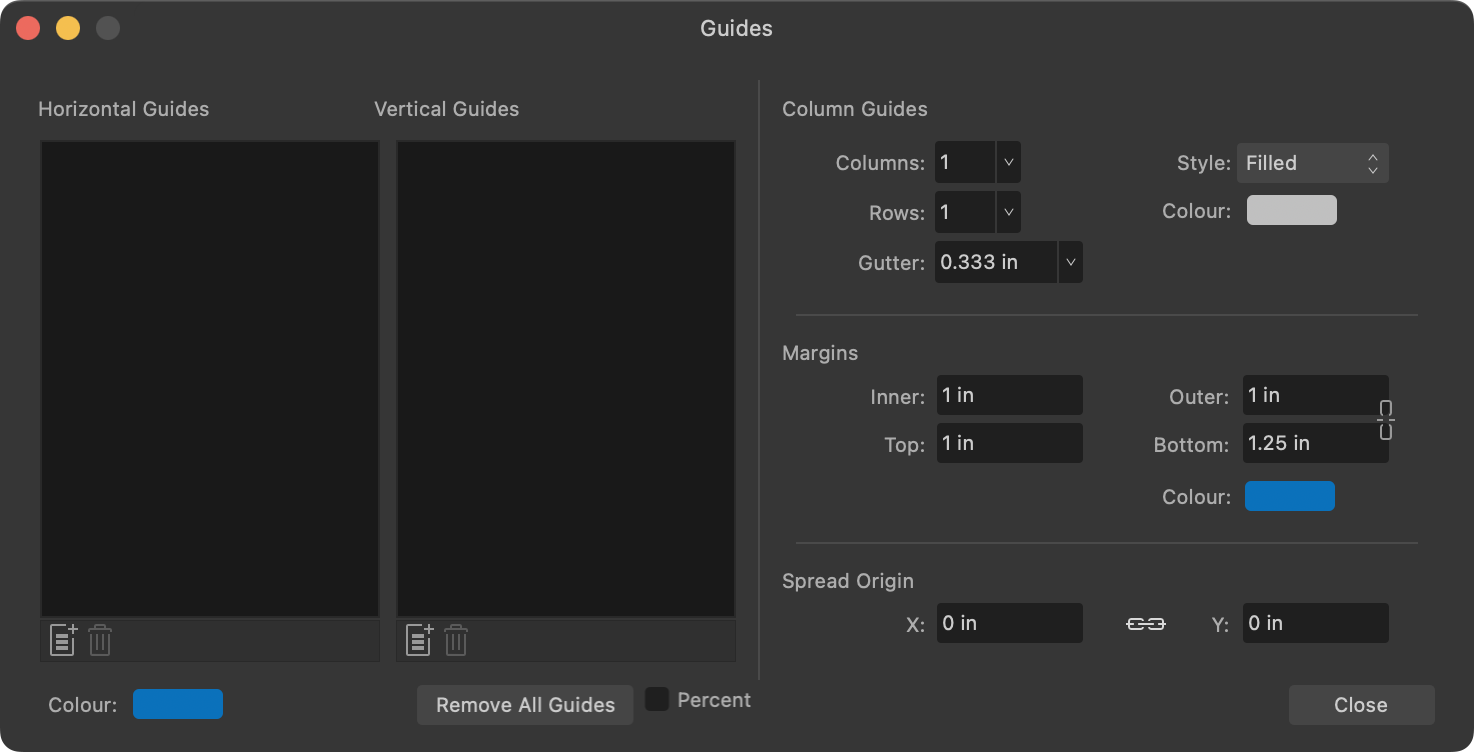Open the Margins colour swatch
Screen dimensions: 1474x752
click(1289, 496)
